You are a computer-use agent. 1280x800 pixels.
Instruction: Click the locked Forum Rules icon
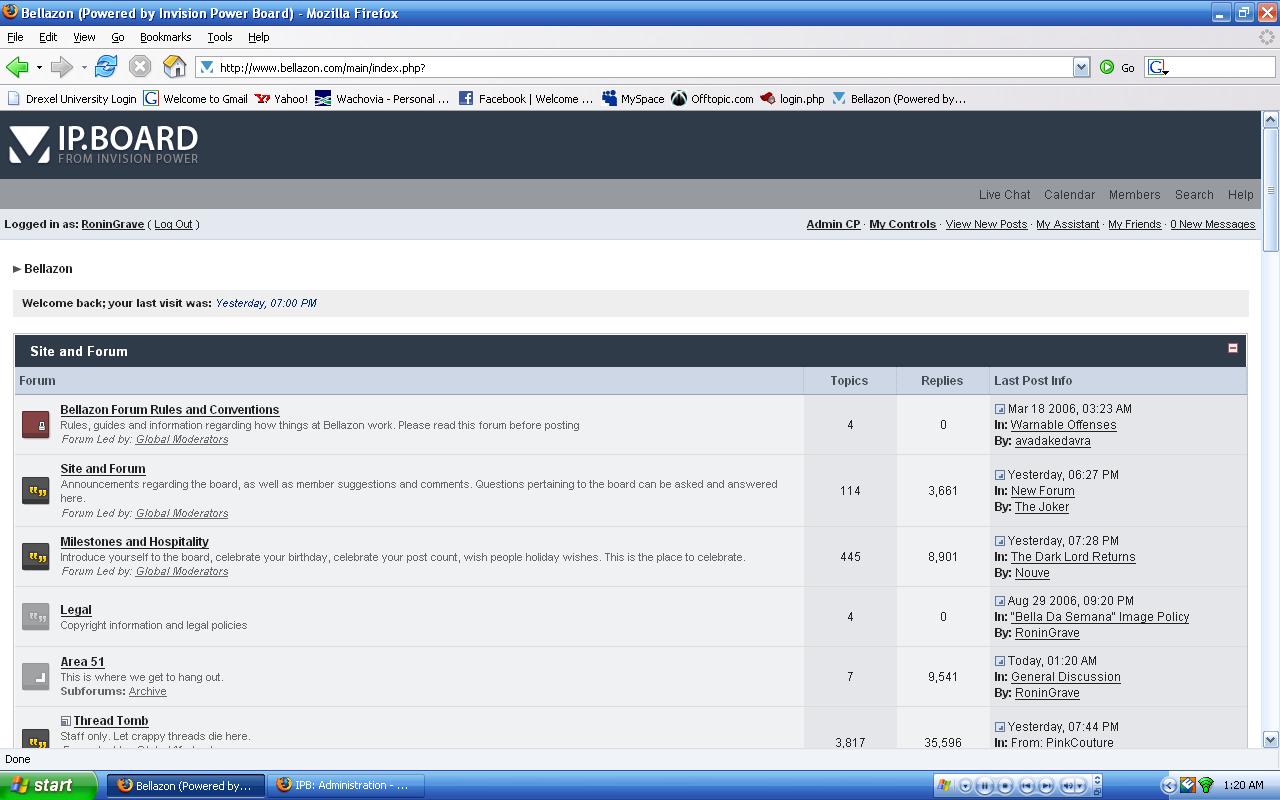pos(36,425)
